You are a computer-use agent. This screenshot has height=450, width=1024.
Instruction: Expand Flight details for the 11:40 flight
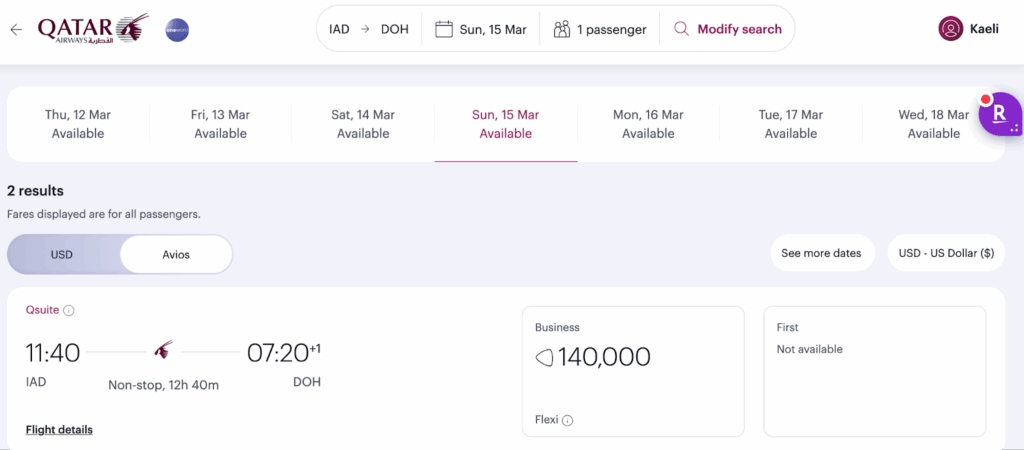(59, 430)
